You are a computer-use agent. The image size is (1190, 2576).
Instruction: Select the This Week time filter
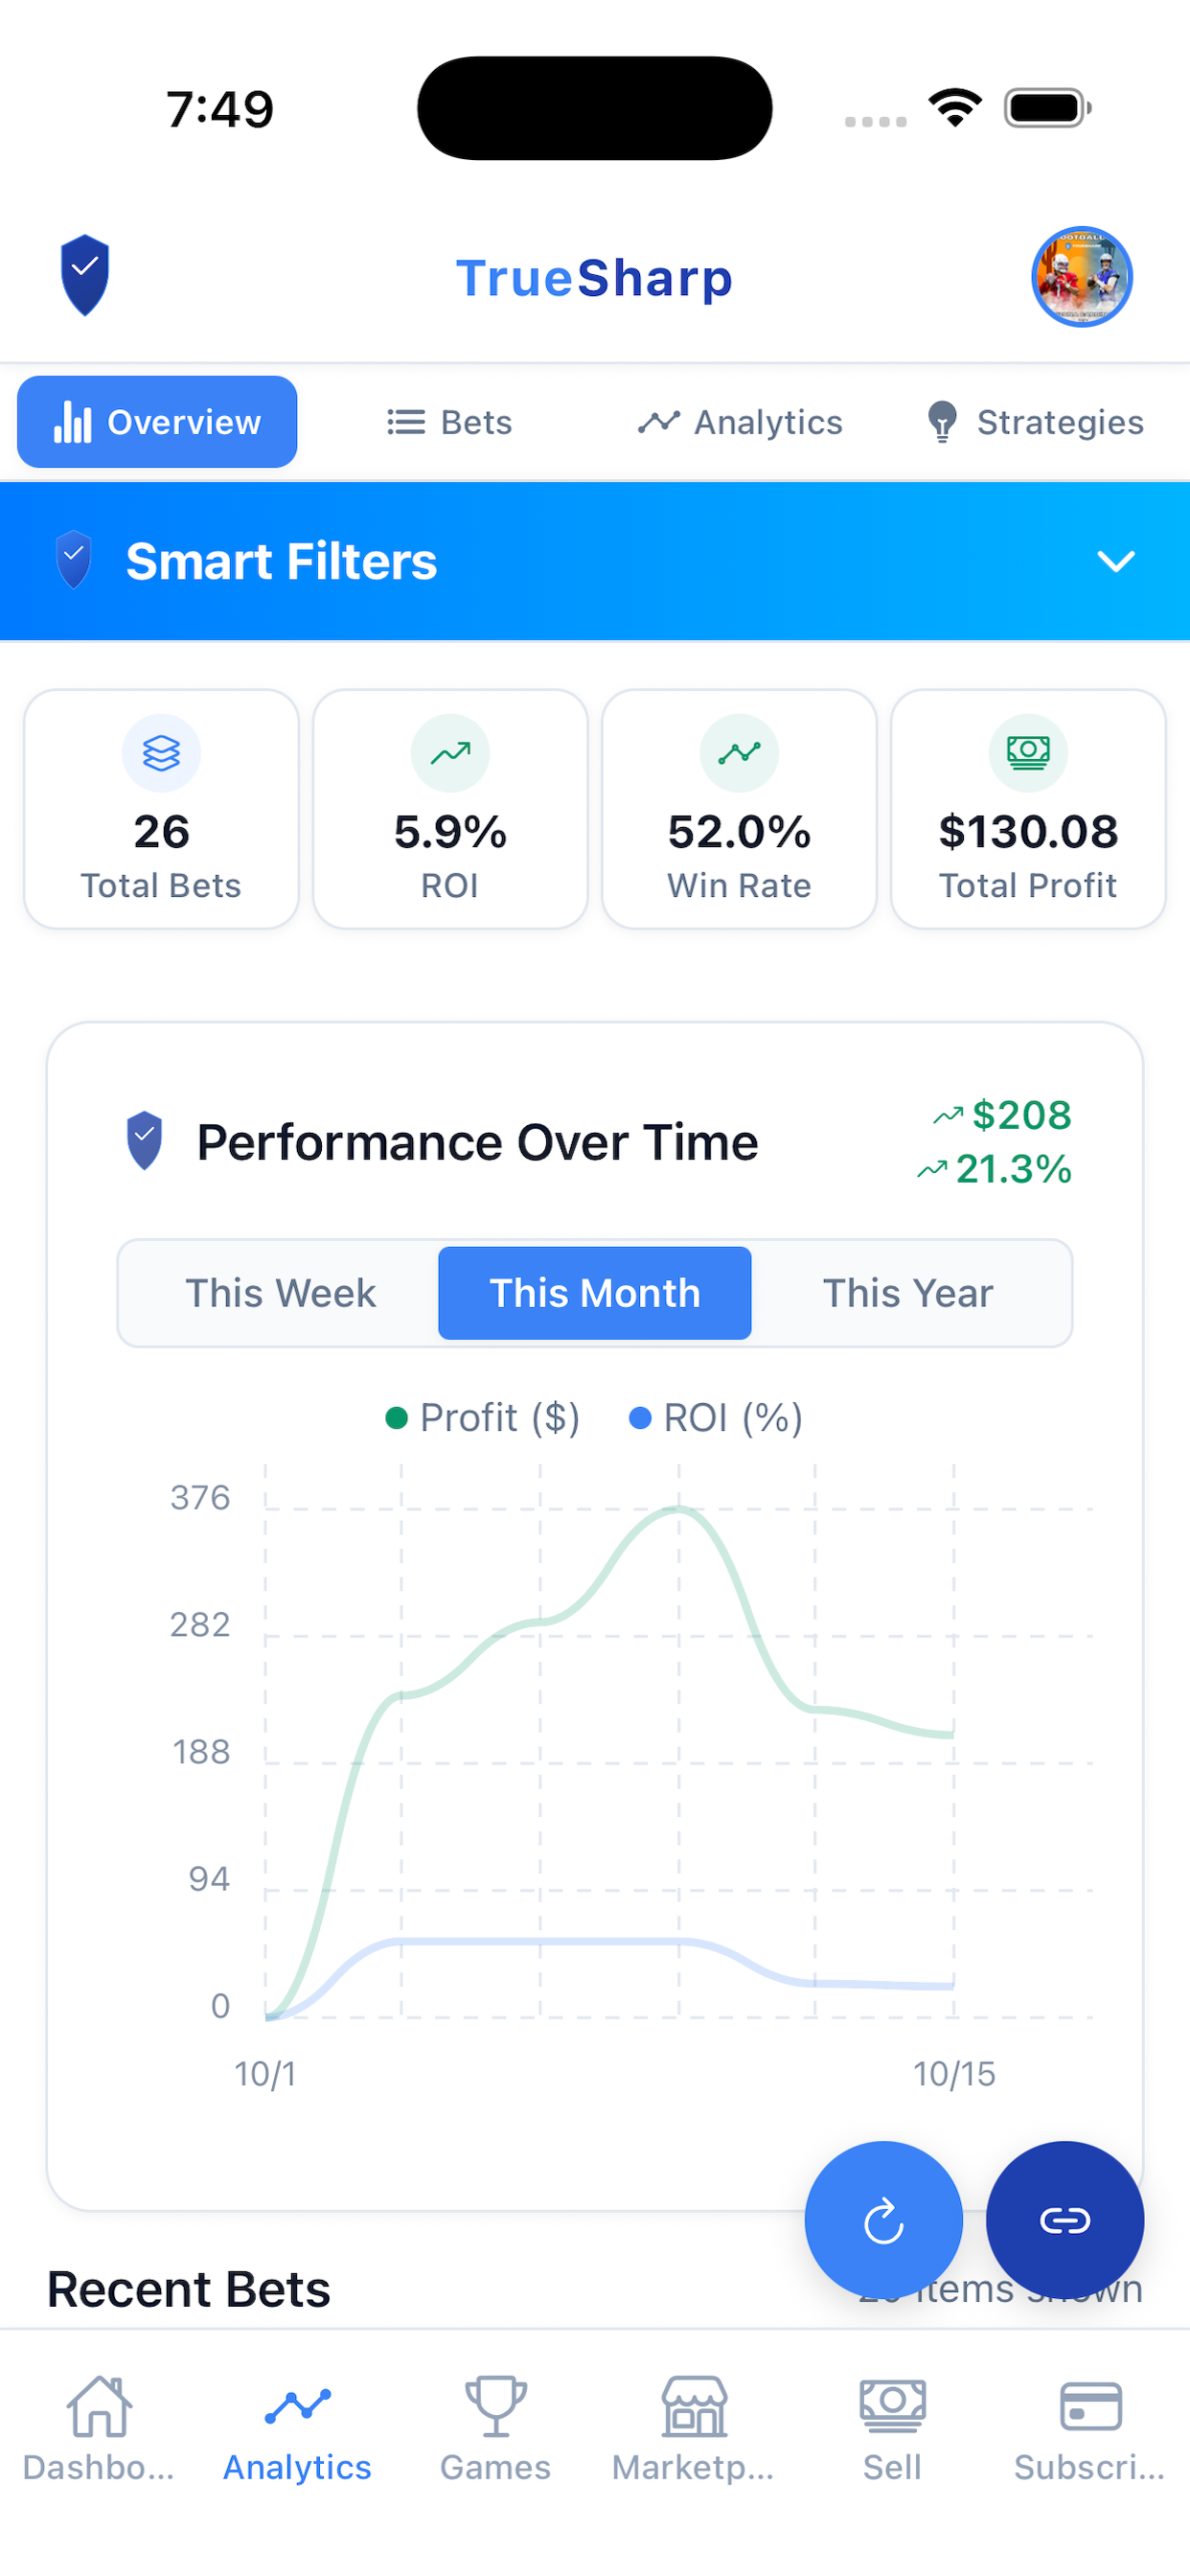281,1293
